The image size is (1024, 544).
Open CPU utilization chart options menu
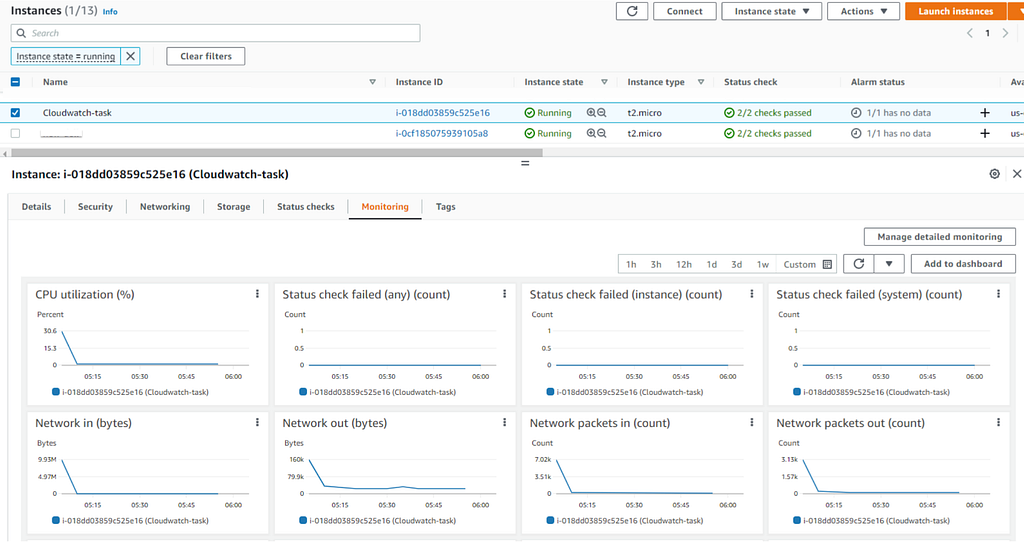tap(257, 294)
